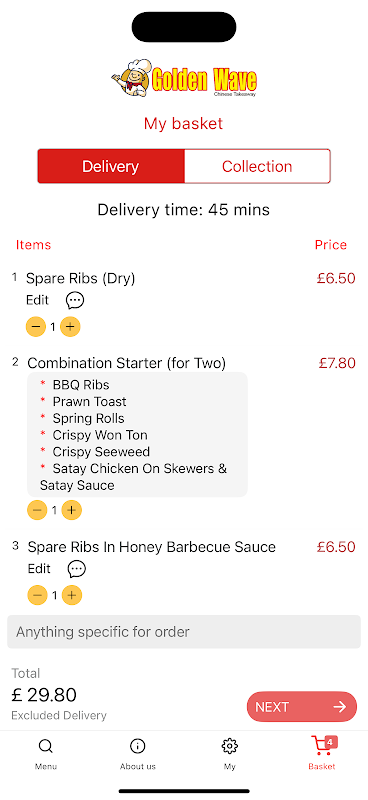368x800 pixels.
Task: Open the Menu search tab
Action: [46, 754]
